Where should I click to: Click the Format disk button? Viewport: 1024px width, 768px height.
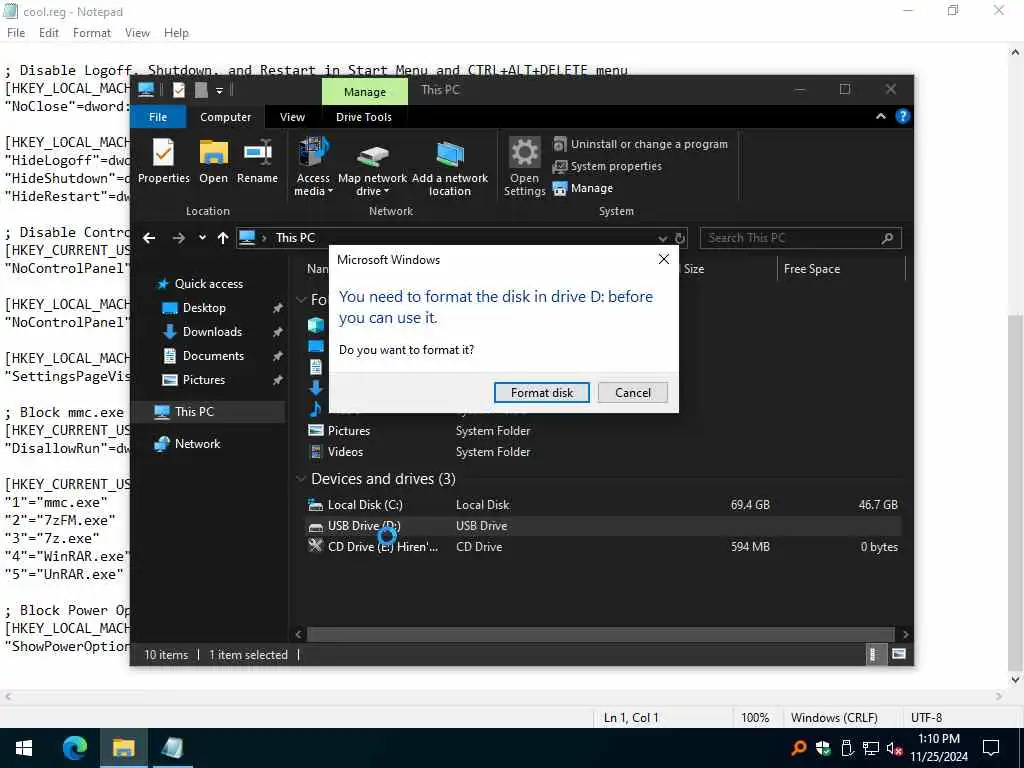click(x=541, y=392)
